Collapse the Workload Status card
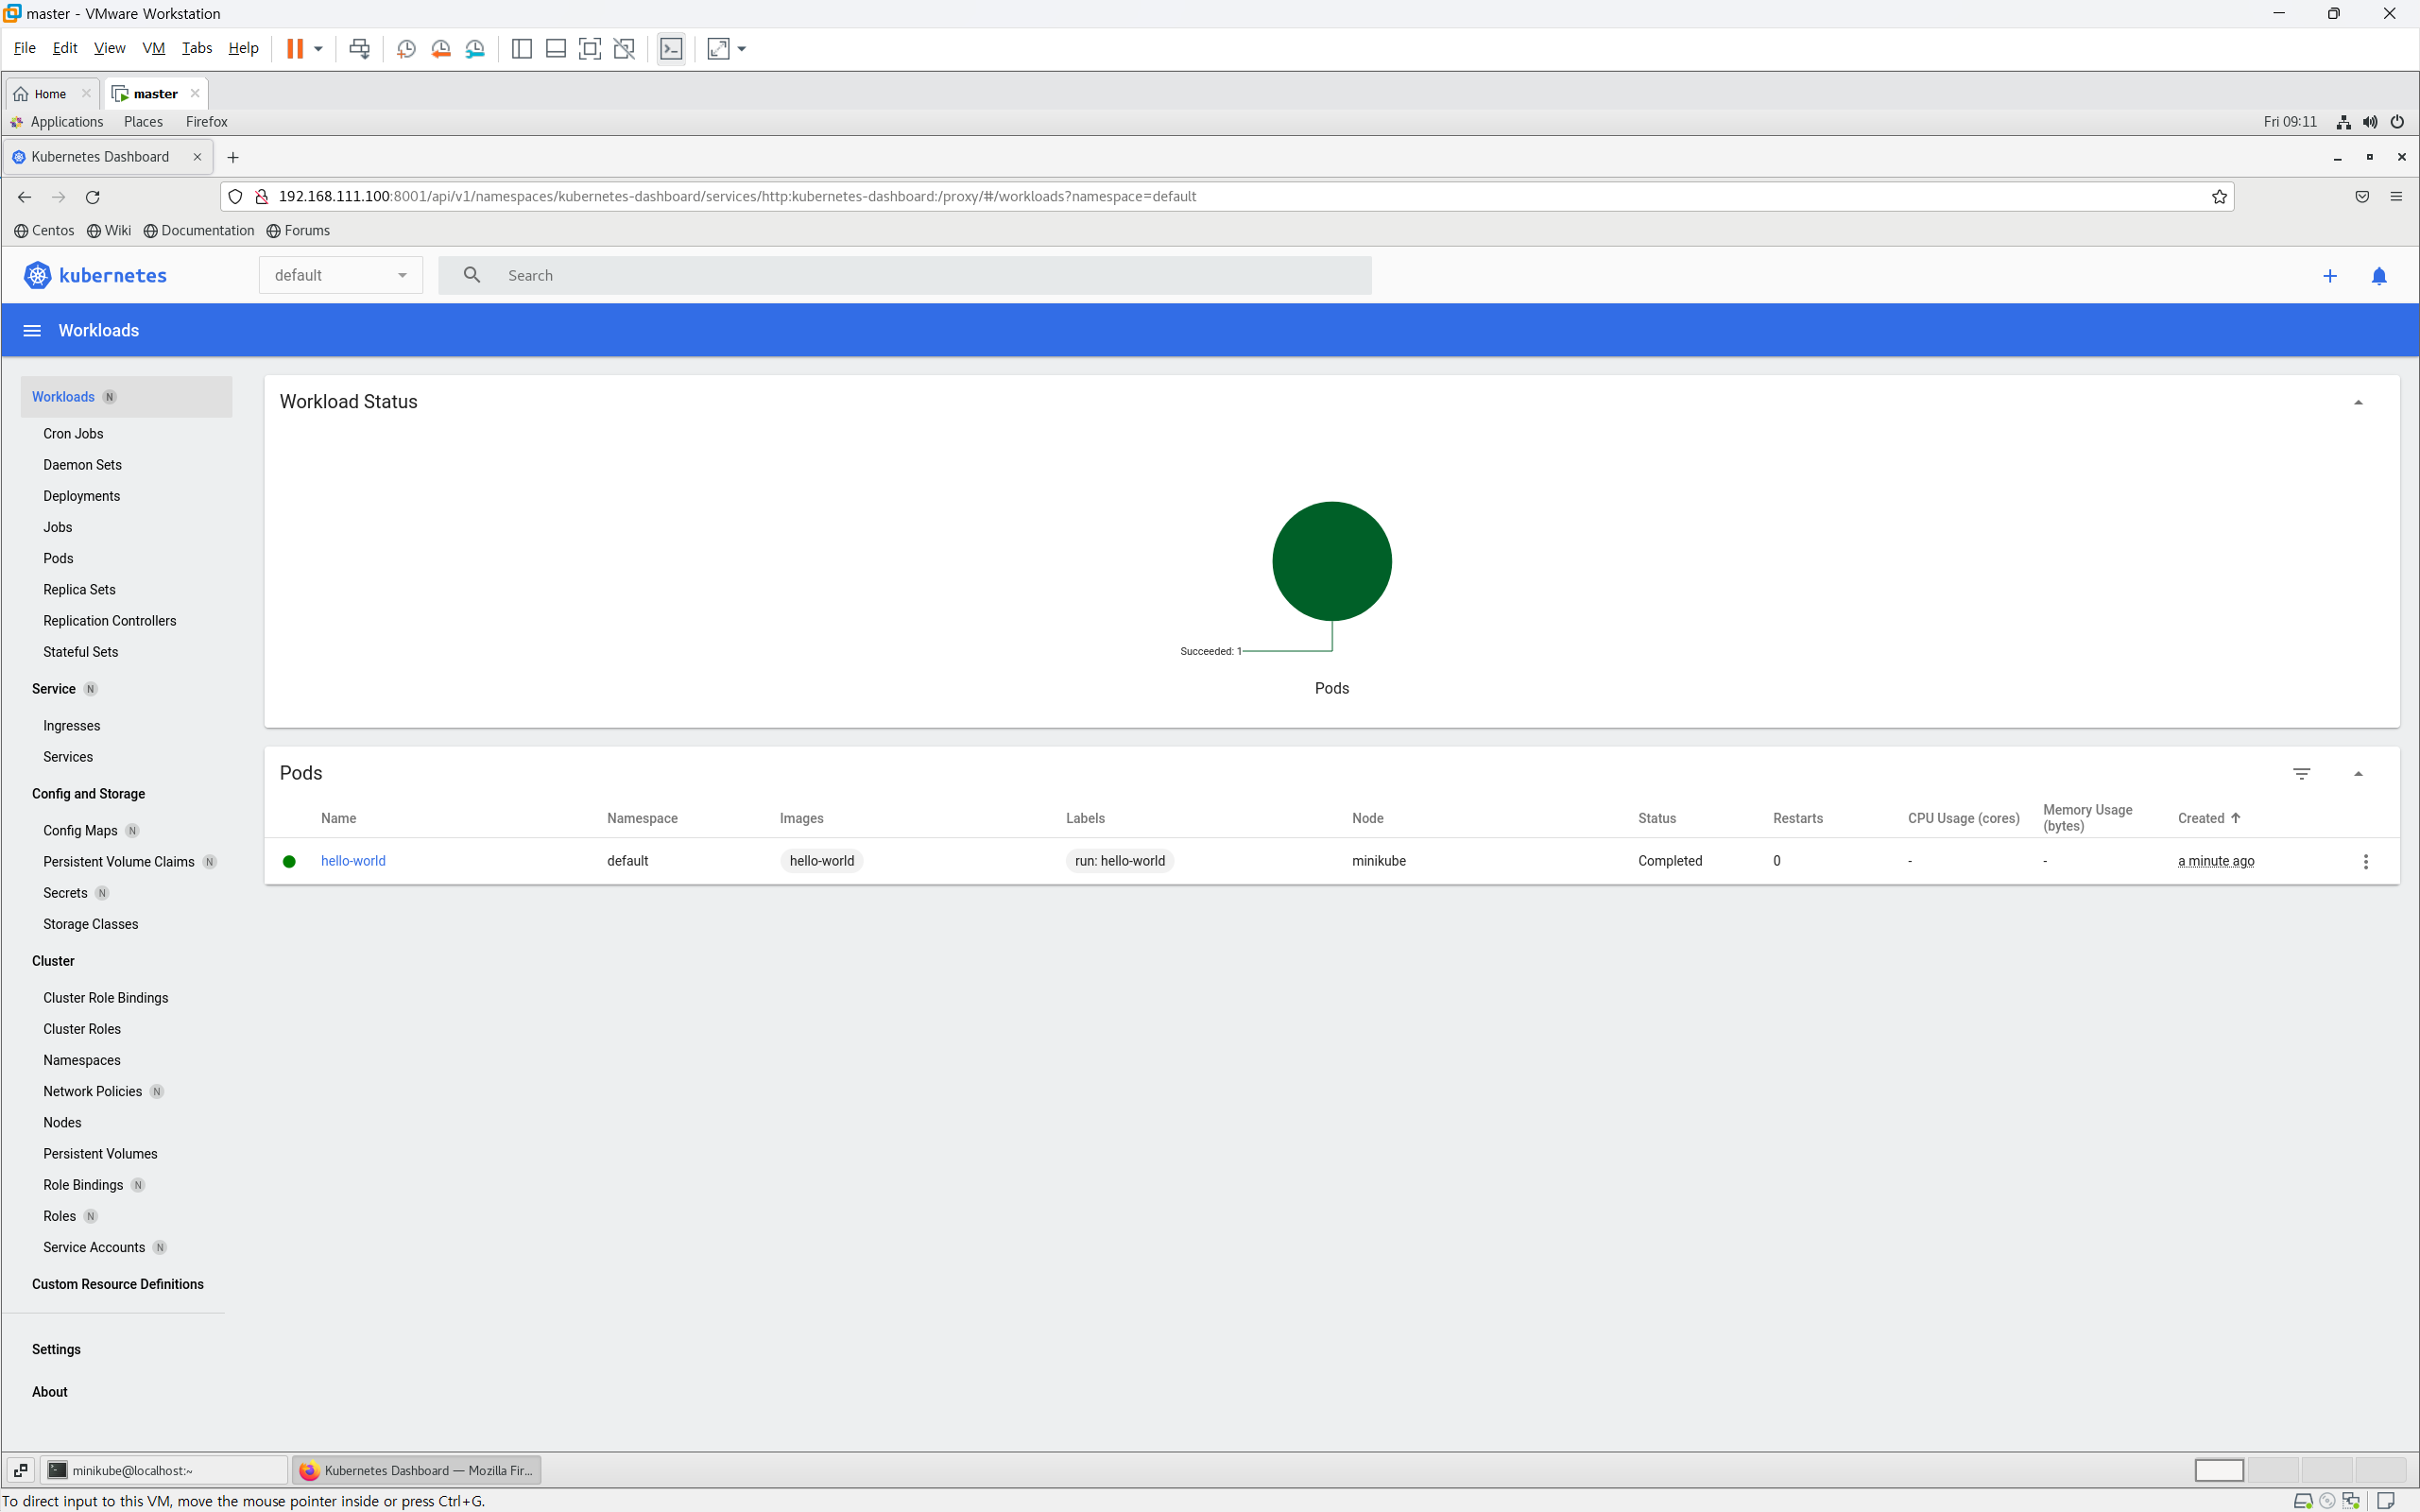Viewport: 2420px width, 1512px height. (x=2358, y=402)
